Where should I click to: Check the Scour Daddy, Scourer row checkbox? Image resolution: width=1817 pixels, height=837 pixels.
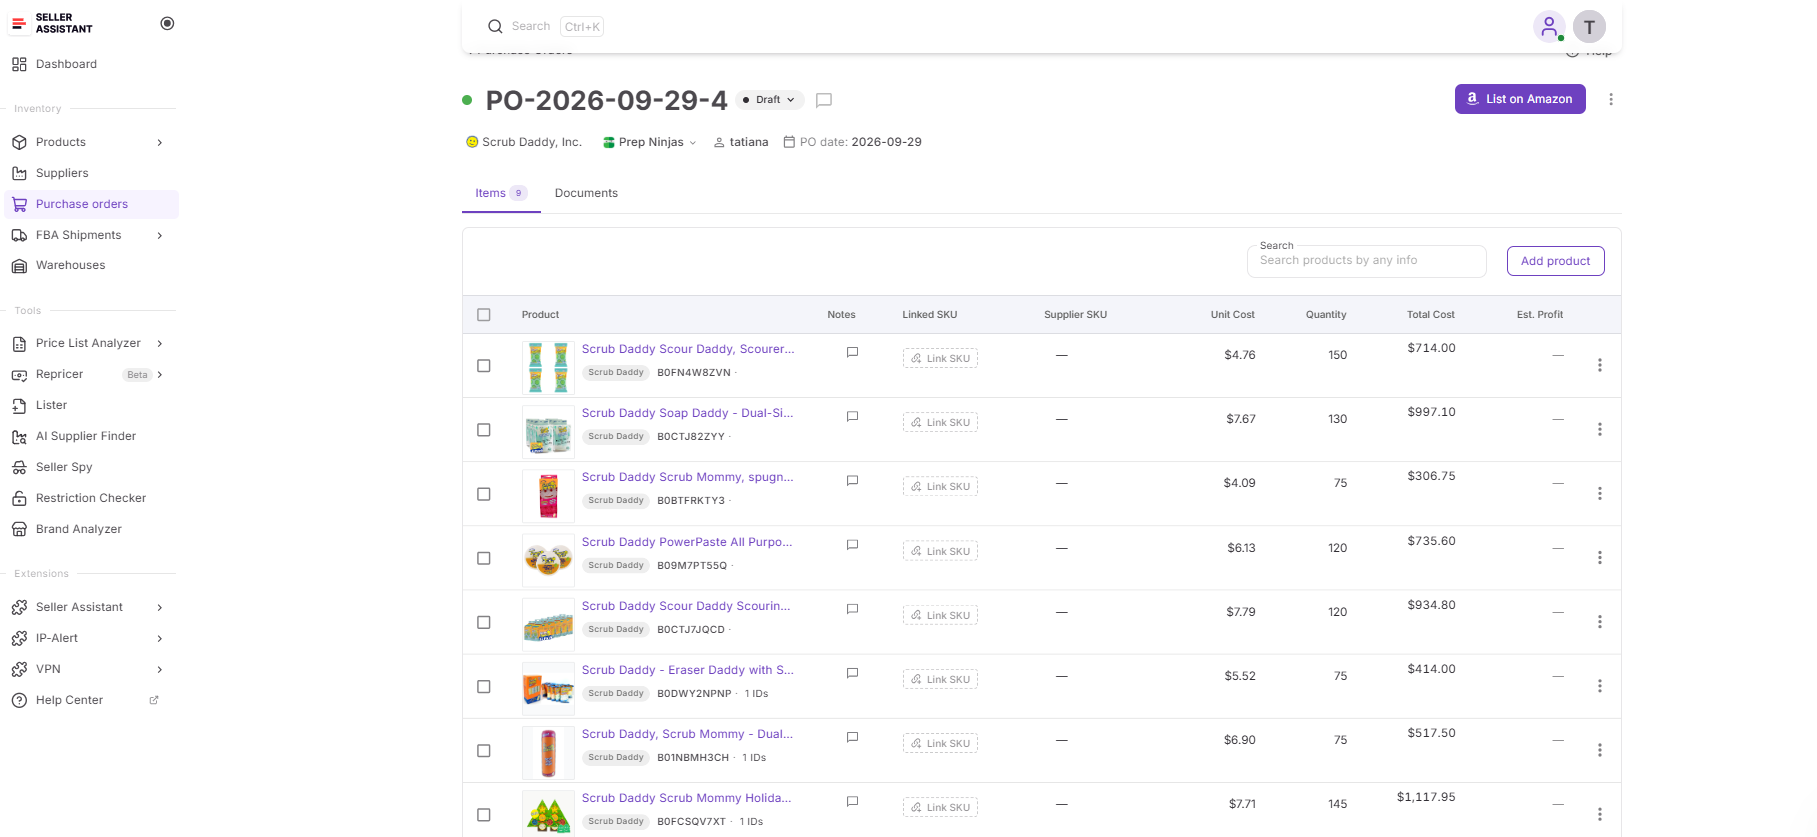click(484, 366)
